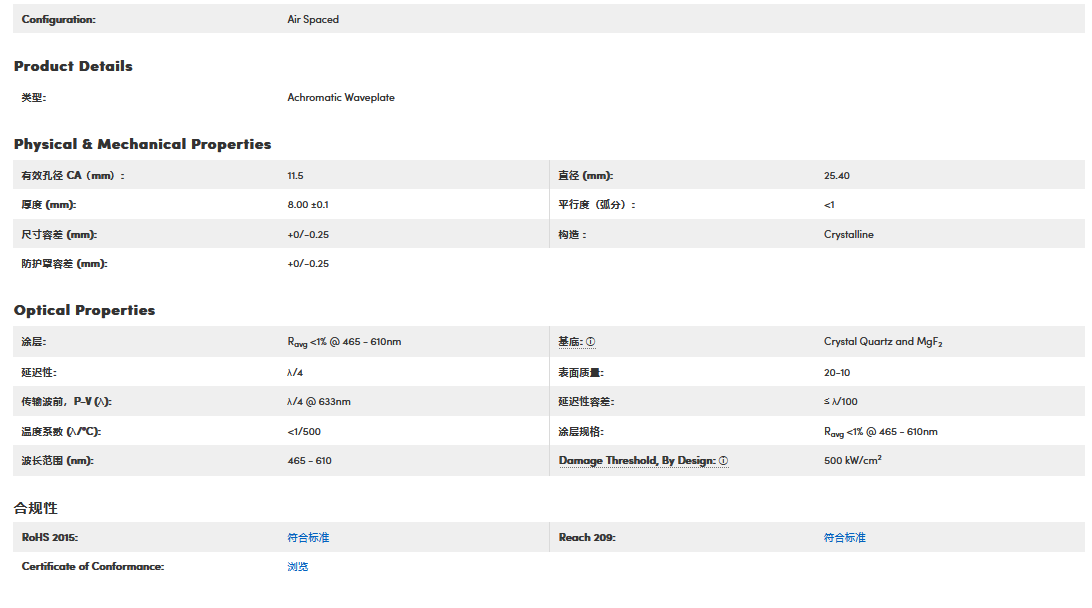Click the 基底 label with dotted underline
The height and width of the screenshot is (608, 1092).
point(570,342)
